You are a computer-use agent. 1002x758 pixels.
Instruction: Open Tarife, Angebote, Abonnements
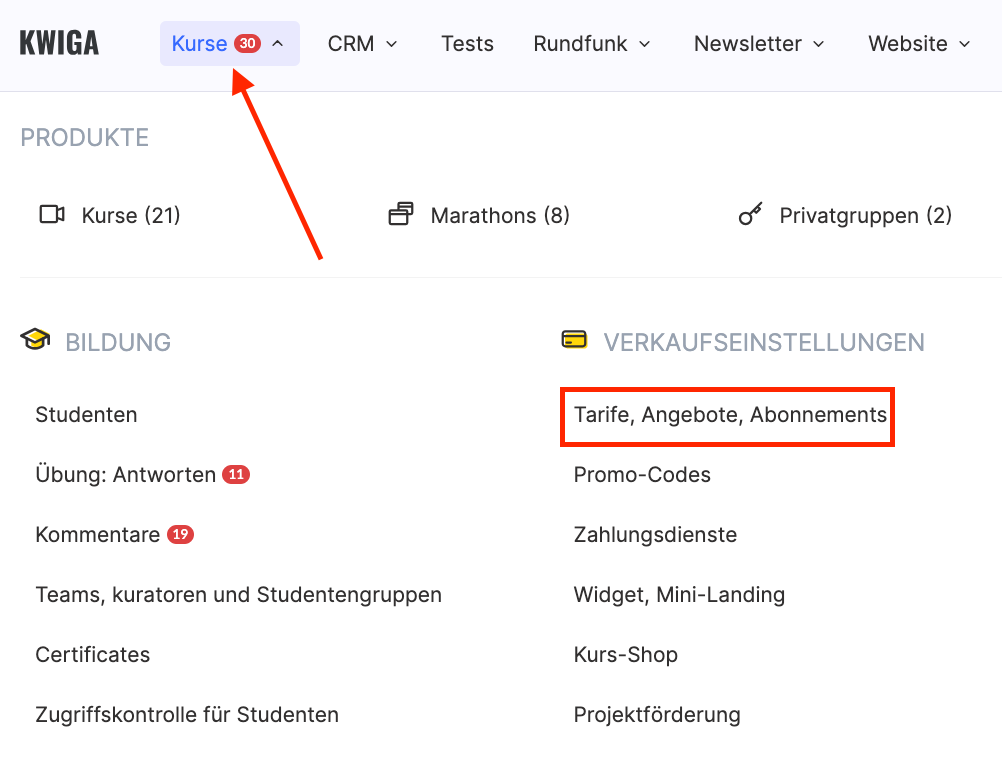pos(729,415)
